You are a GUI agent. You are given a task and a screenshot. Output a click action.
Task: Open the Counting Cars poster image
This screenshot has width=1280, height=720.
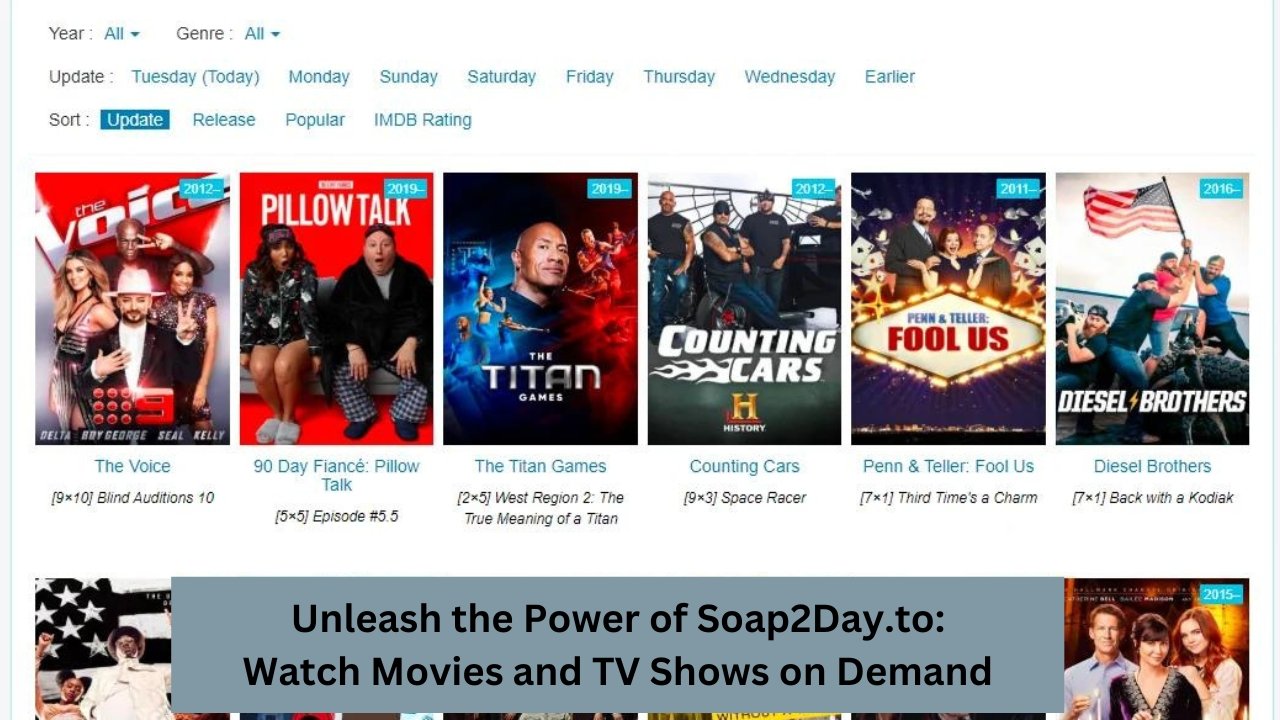744,309
